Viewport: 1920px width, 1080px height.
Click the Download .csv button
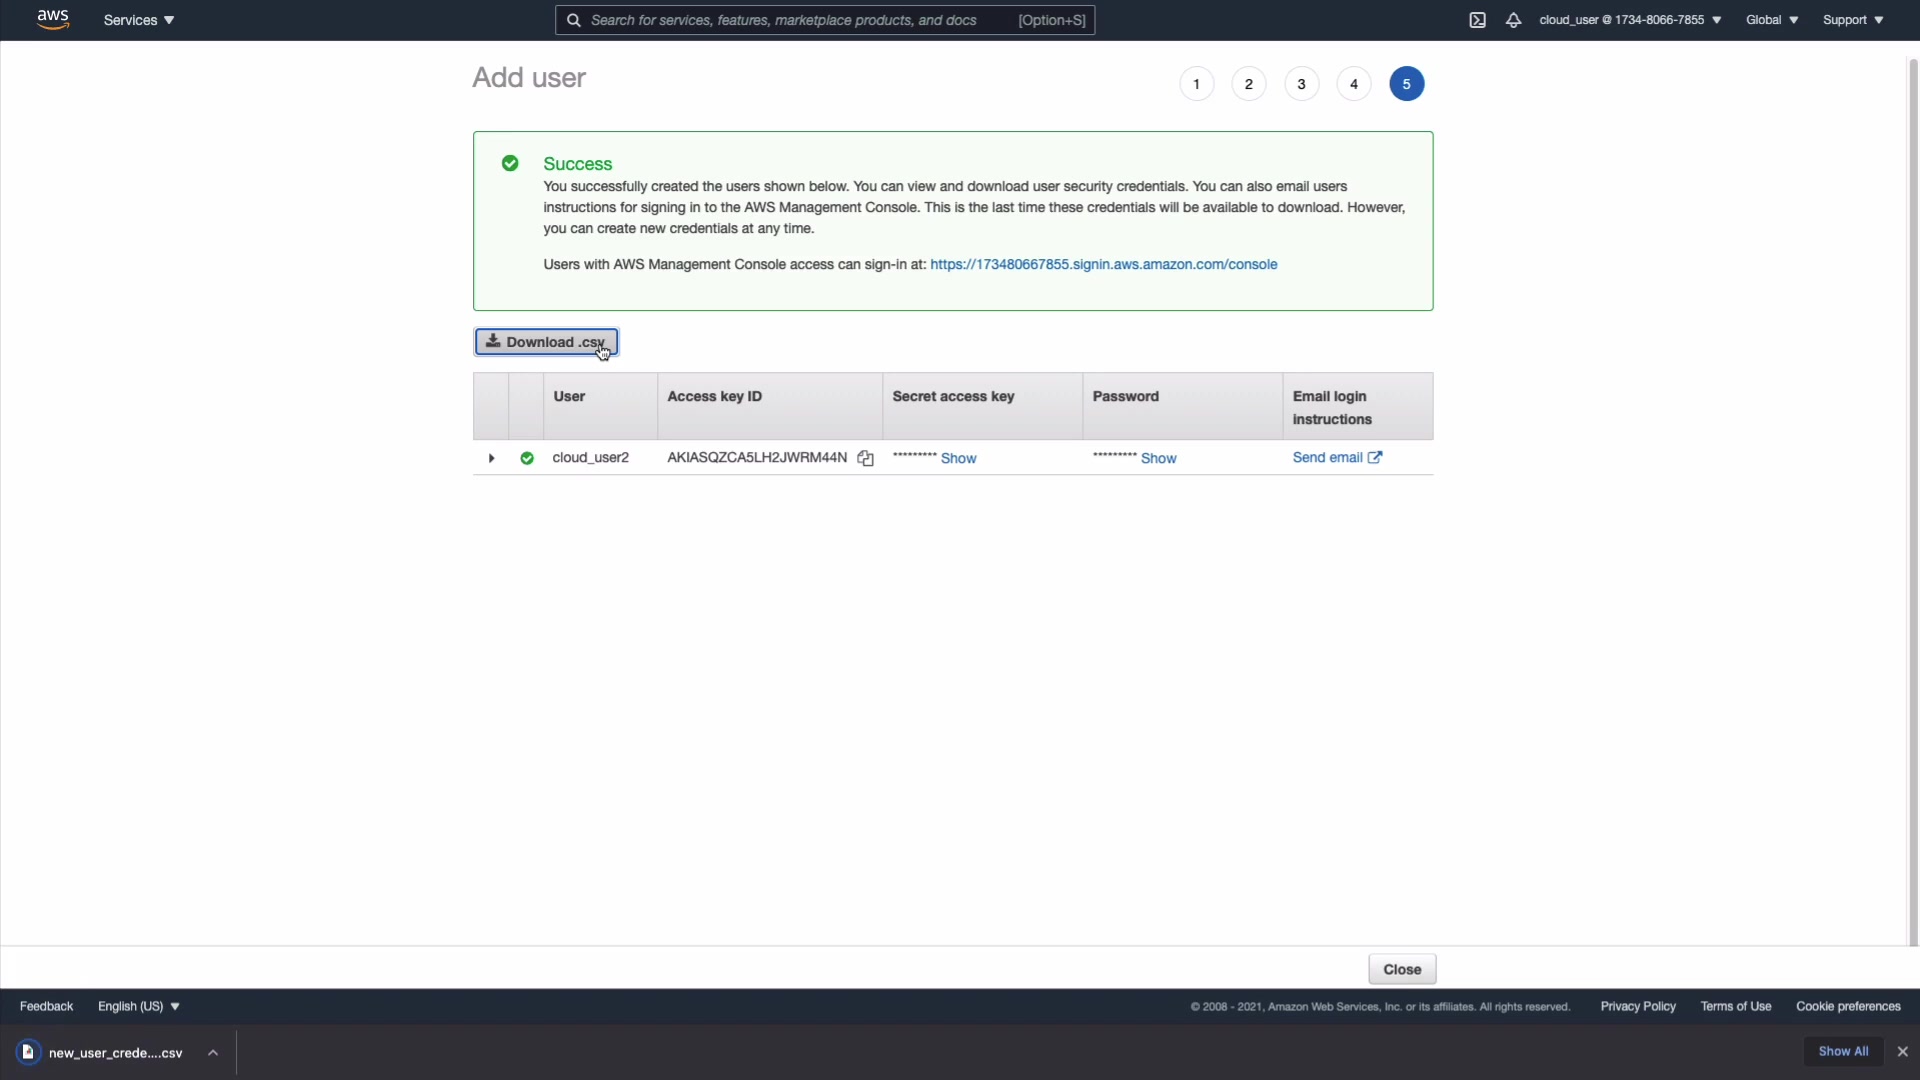(x=546, y=342)
